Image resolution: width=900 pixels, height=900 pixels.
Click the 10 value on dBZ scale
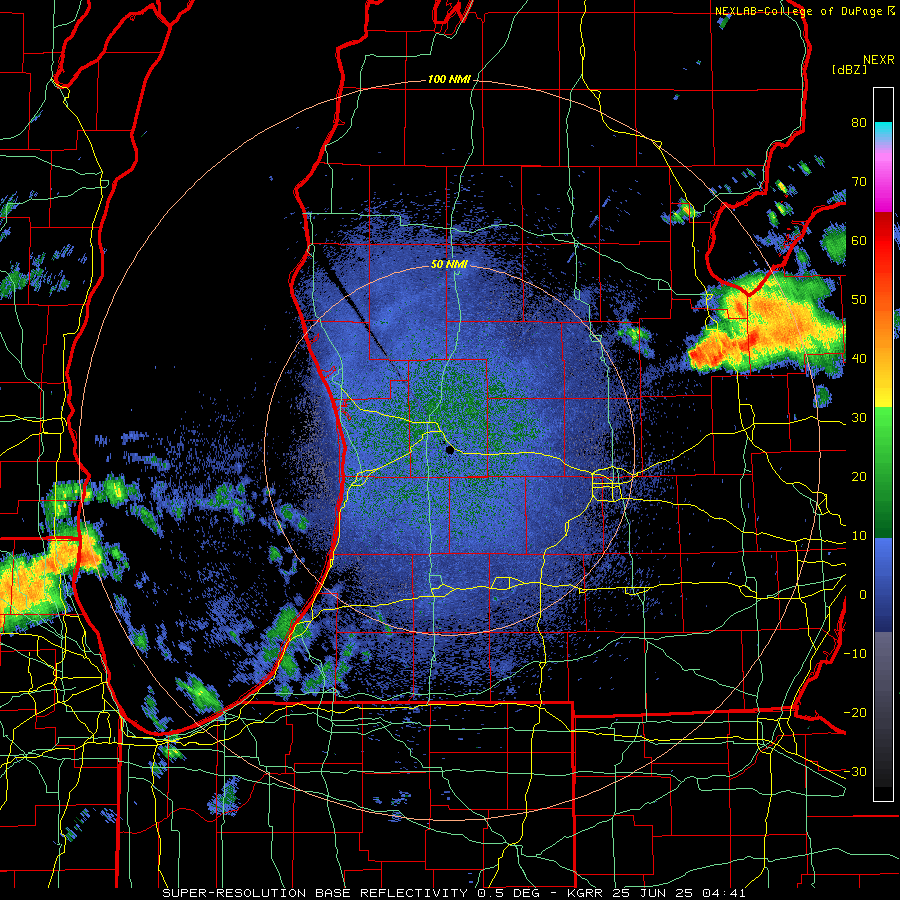[859, 536]
